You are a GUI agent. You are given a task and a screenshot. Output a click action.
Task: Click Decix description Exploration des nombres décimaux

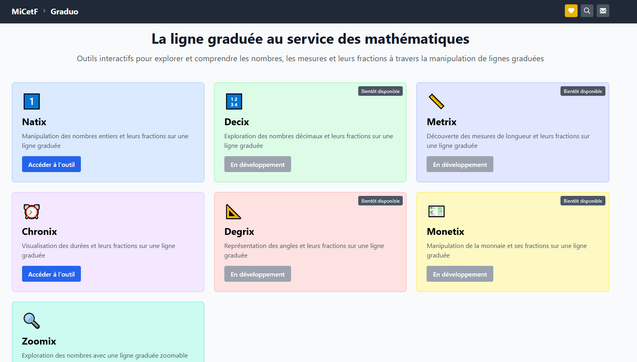tap(309, 141)
